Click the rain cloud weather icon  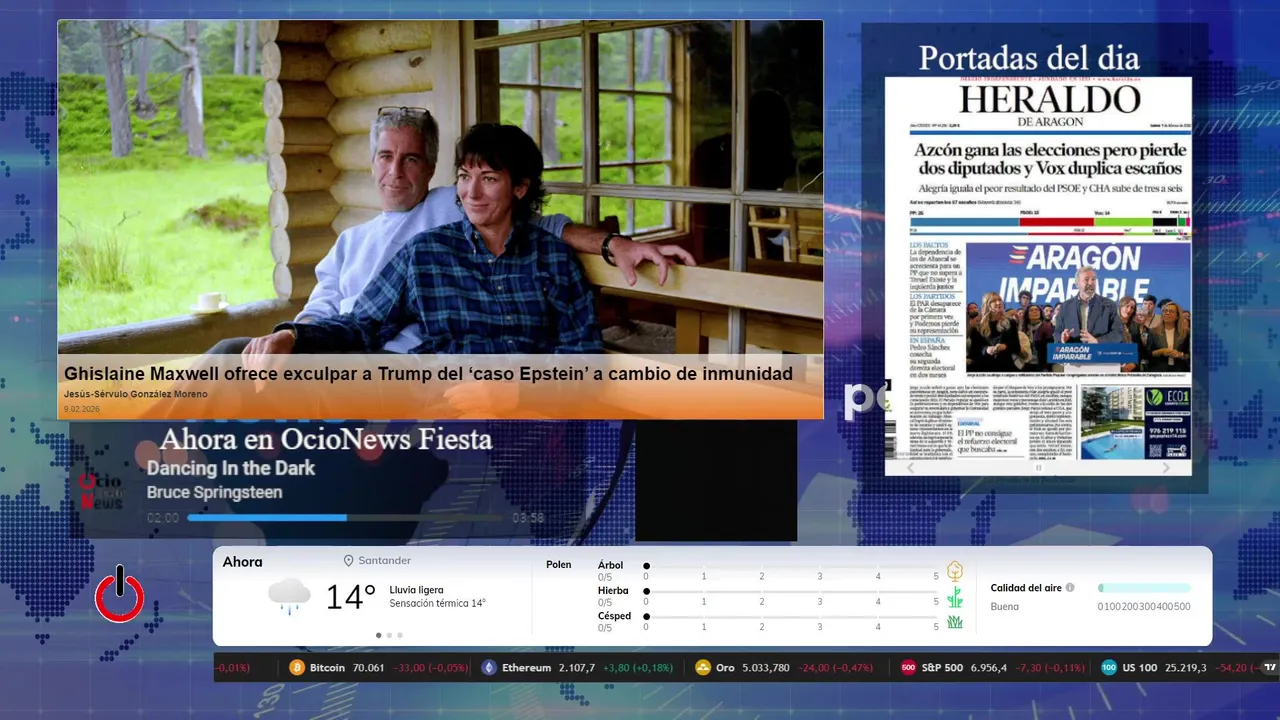tap(289, 596)
